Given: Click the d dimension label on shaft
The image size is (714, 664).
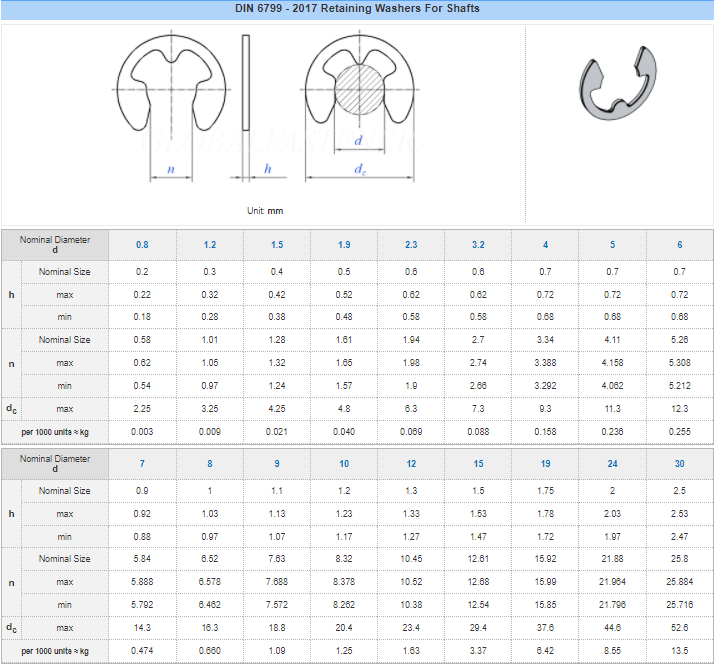Looking at the screenshot, I should coord(358,141).
